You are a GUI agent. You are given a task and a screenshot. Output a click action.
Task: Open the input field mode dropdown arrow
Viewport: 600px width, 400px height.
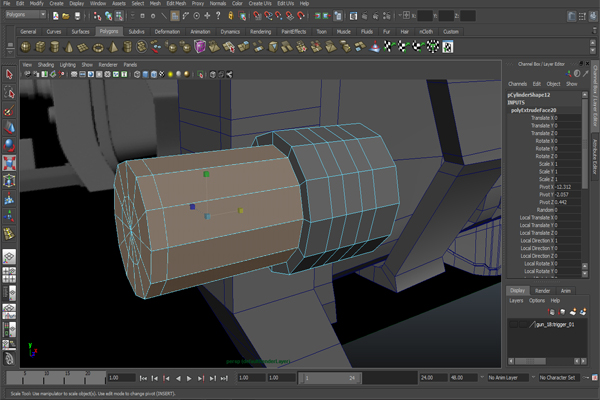(x=400, y=16)
